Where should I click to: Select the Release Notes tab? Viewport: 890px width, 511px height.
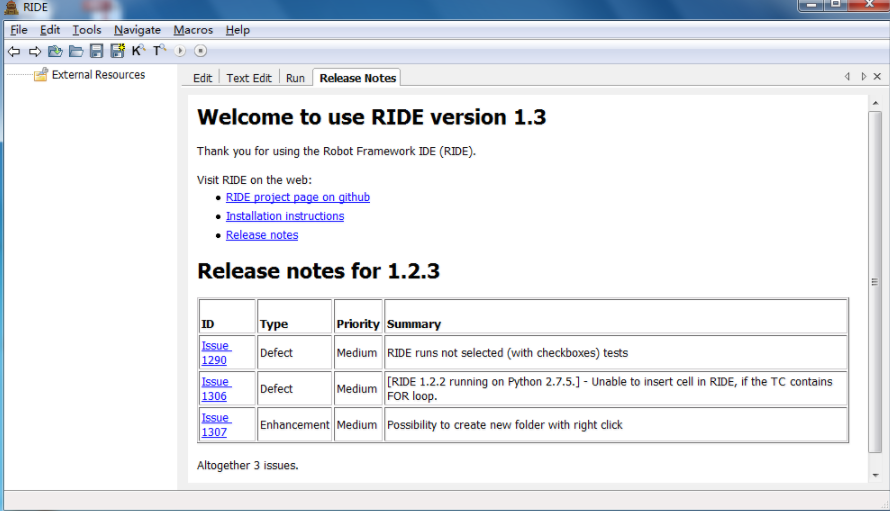point(358,78)
